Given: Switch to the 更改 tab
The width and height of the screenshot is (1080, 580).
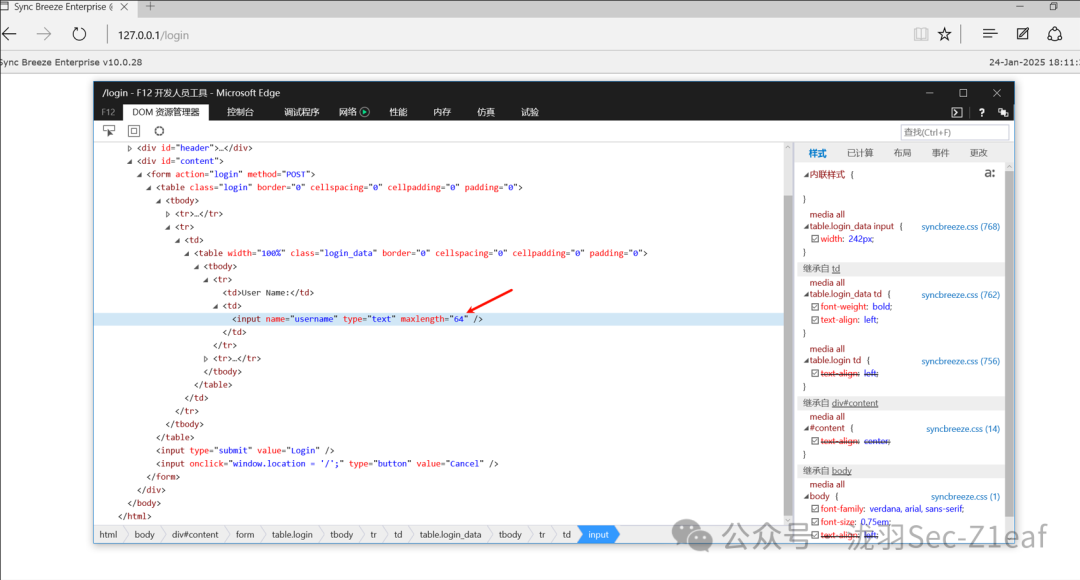Looking at the screenshot, I should (x=979, y=153).
